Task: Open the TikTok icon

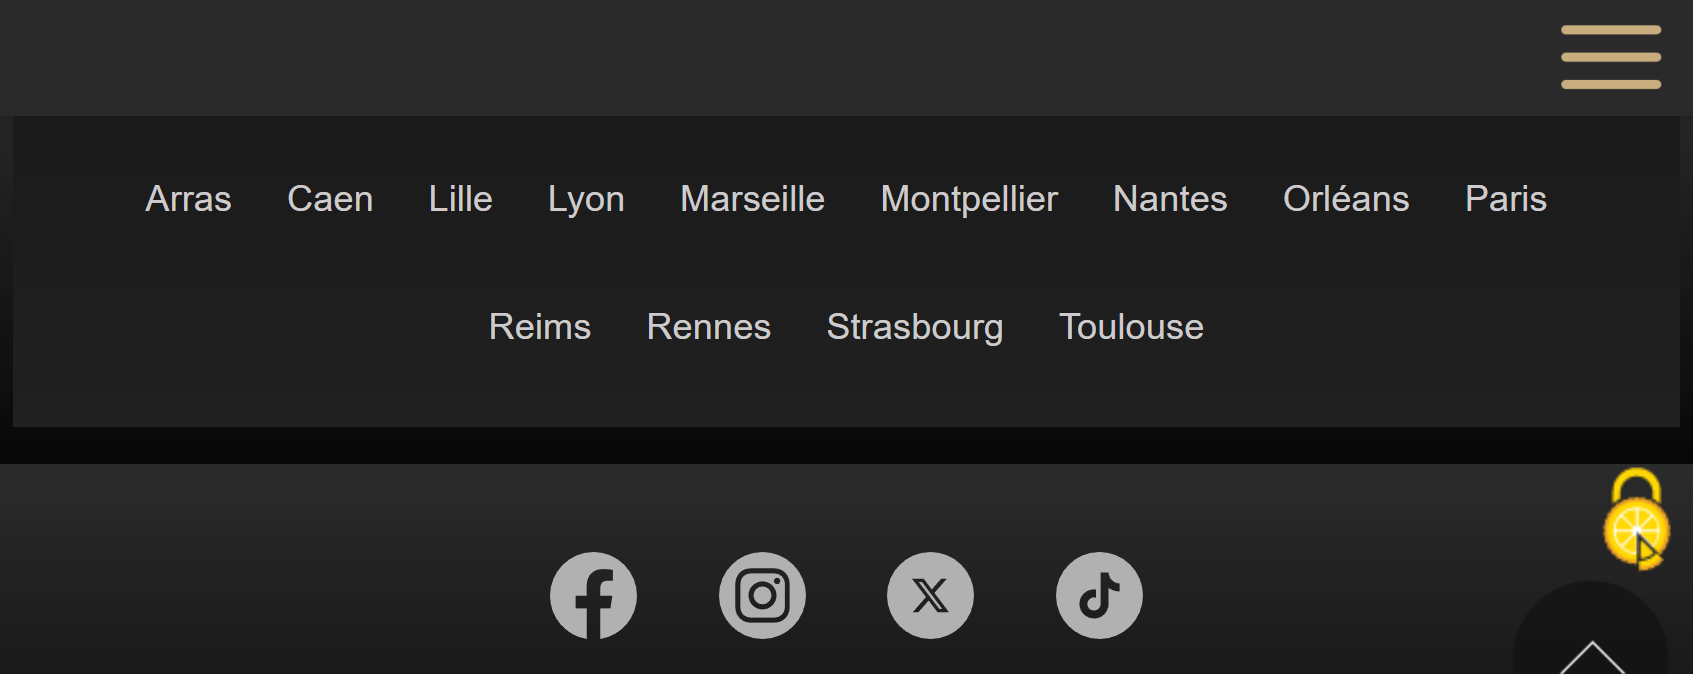Action: pyautogui.click(x=1099, y=596)
